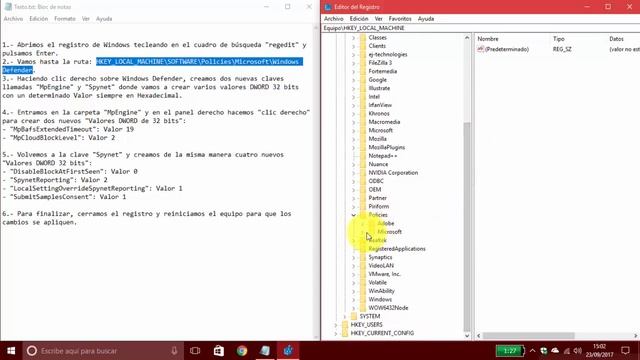Open Notepad's Edición menu

click(x=38, y=19)
